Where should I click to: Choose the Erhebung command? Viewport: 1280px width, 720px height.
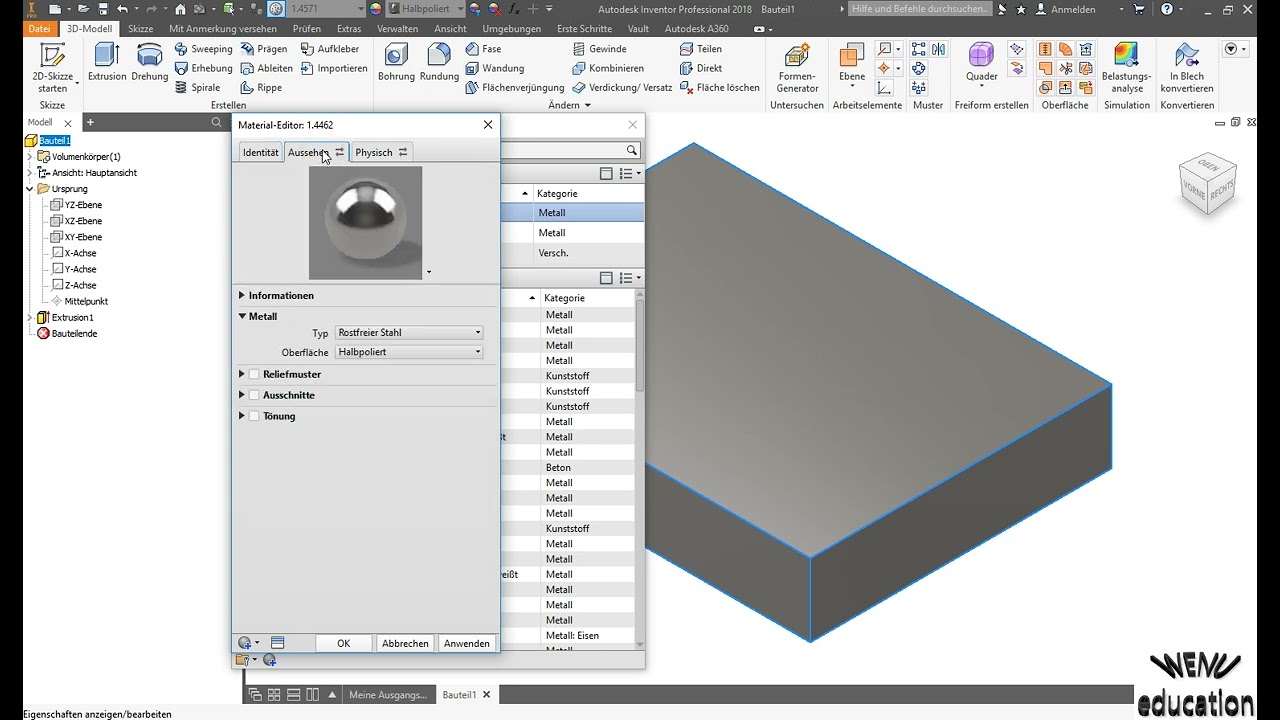[x=203, y=68]
